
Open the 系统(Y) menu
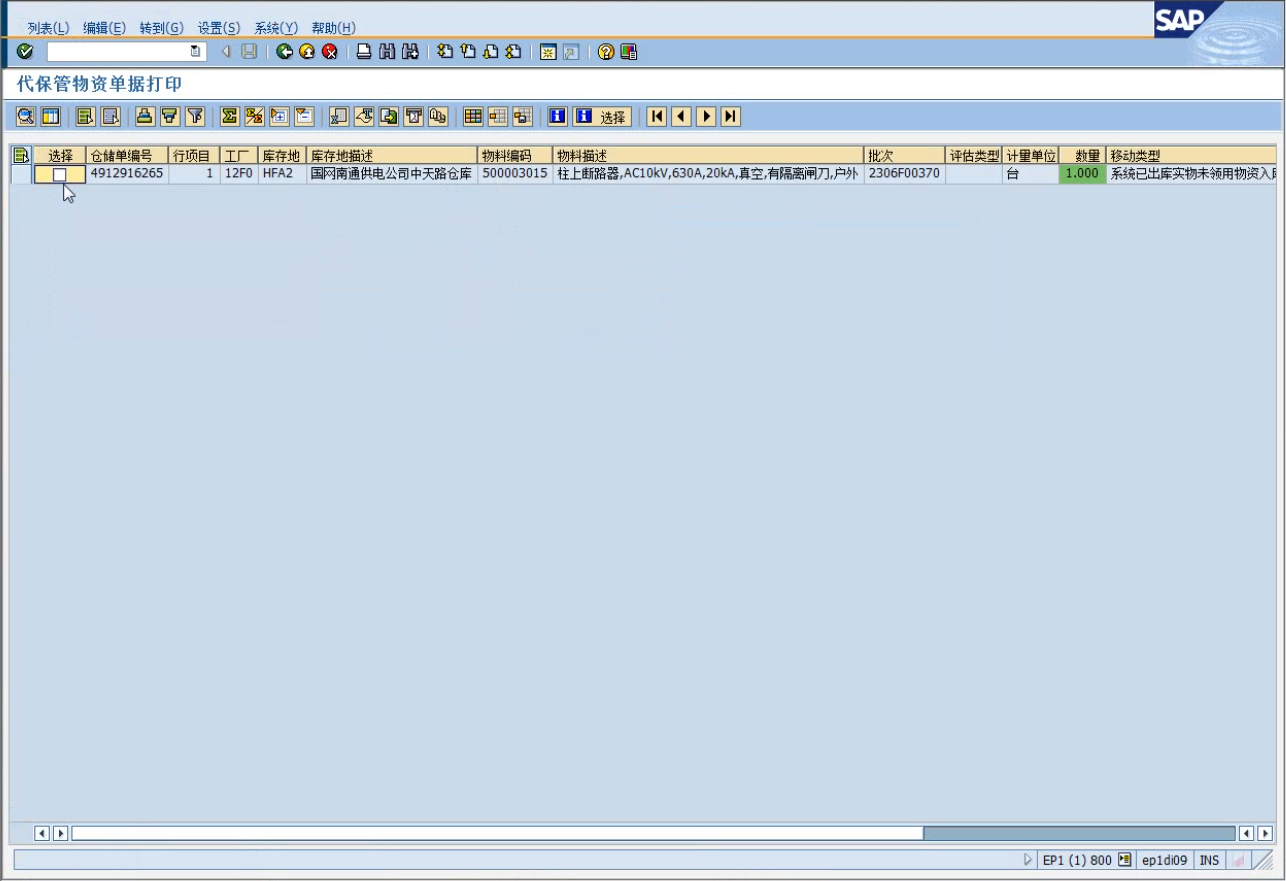276,28
